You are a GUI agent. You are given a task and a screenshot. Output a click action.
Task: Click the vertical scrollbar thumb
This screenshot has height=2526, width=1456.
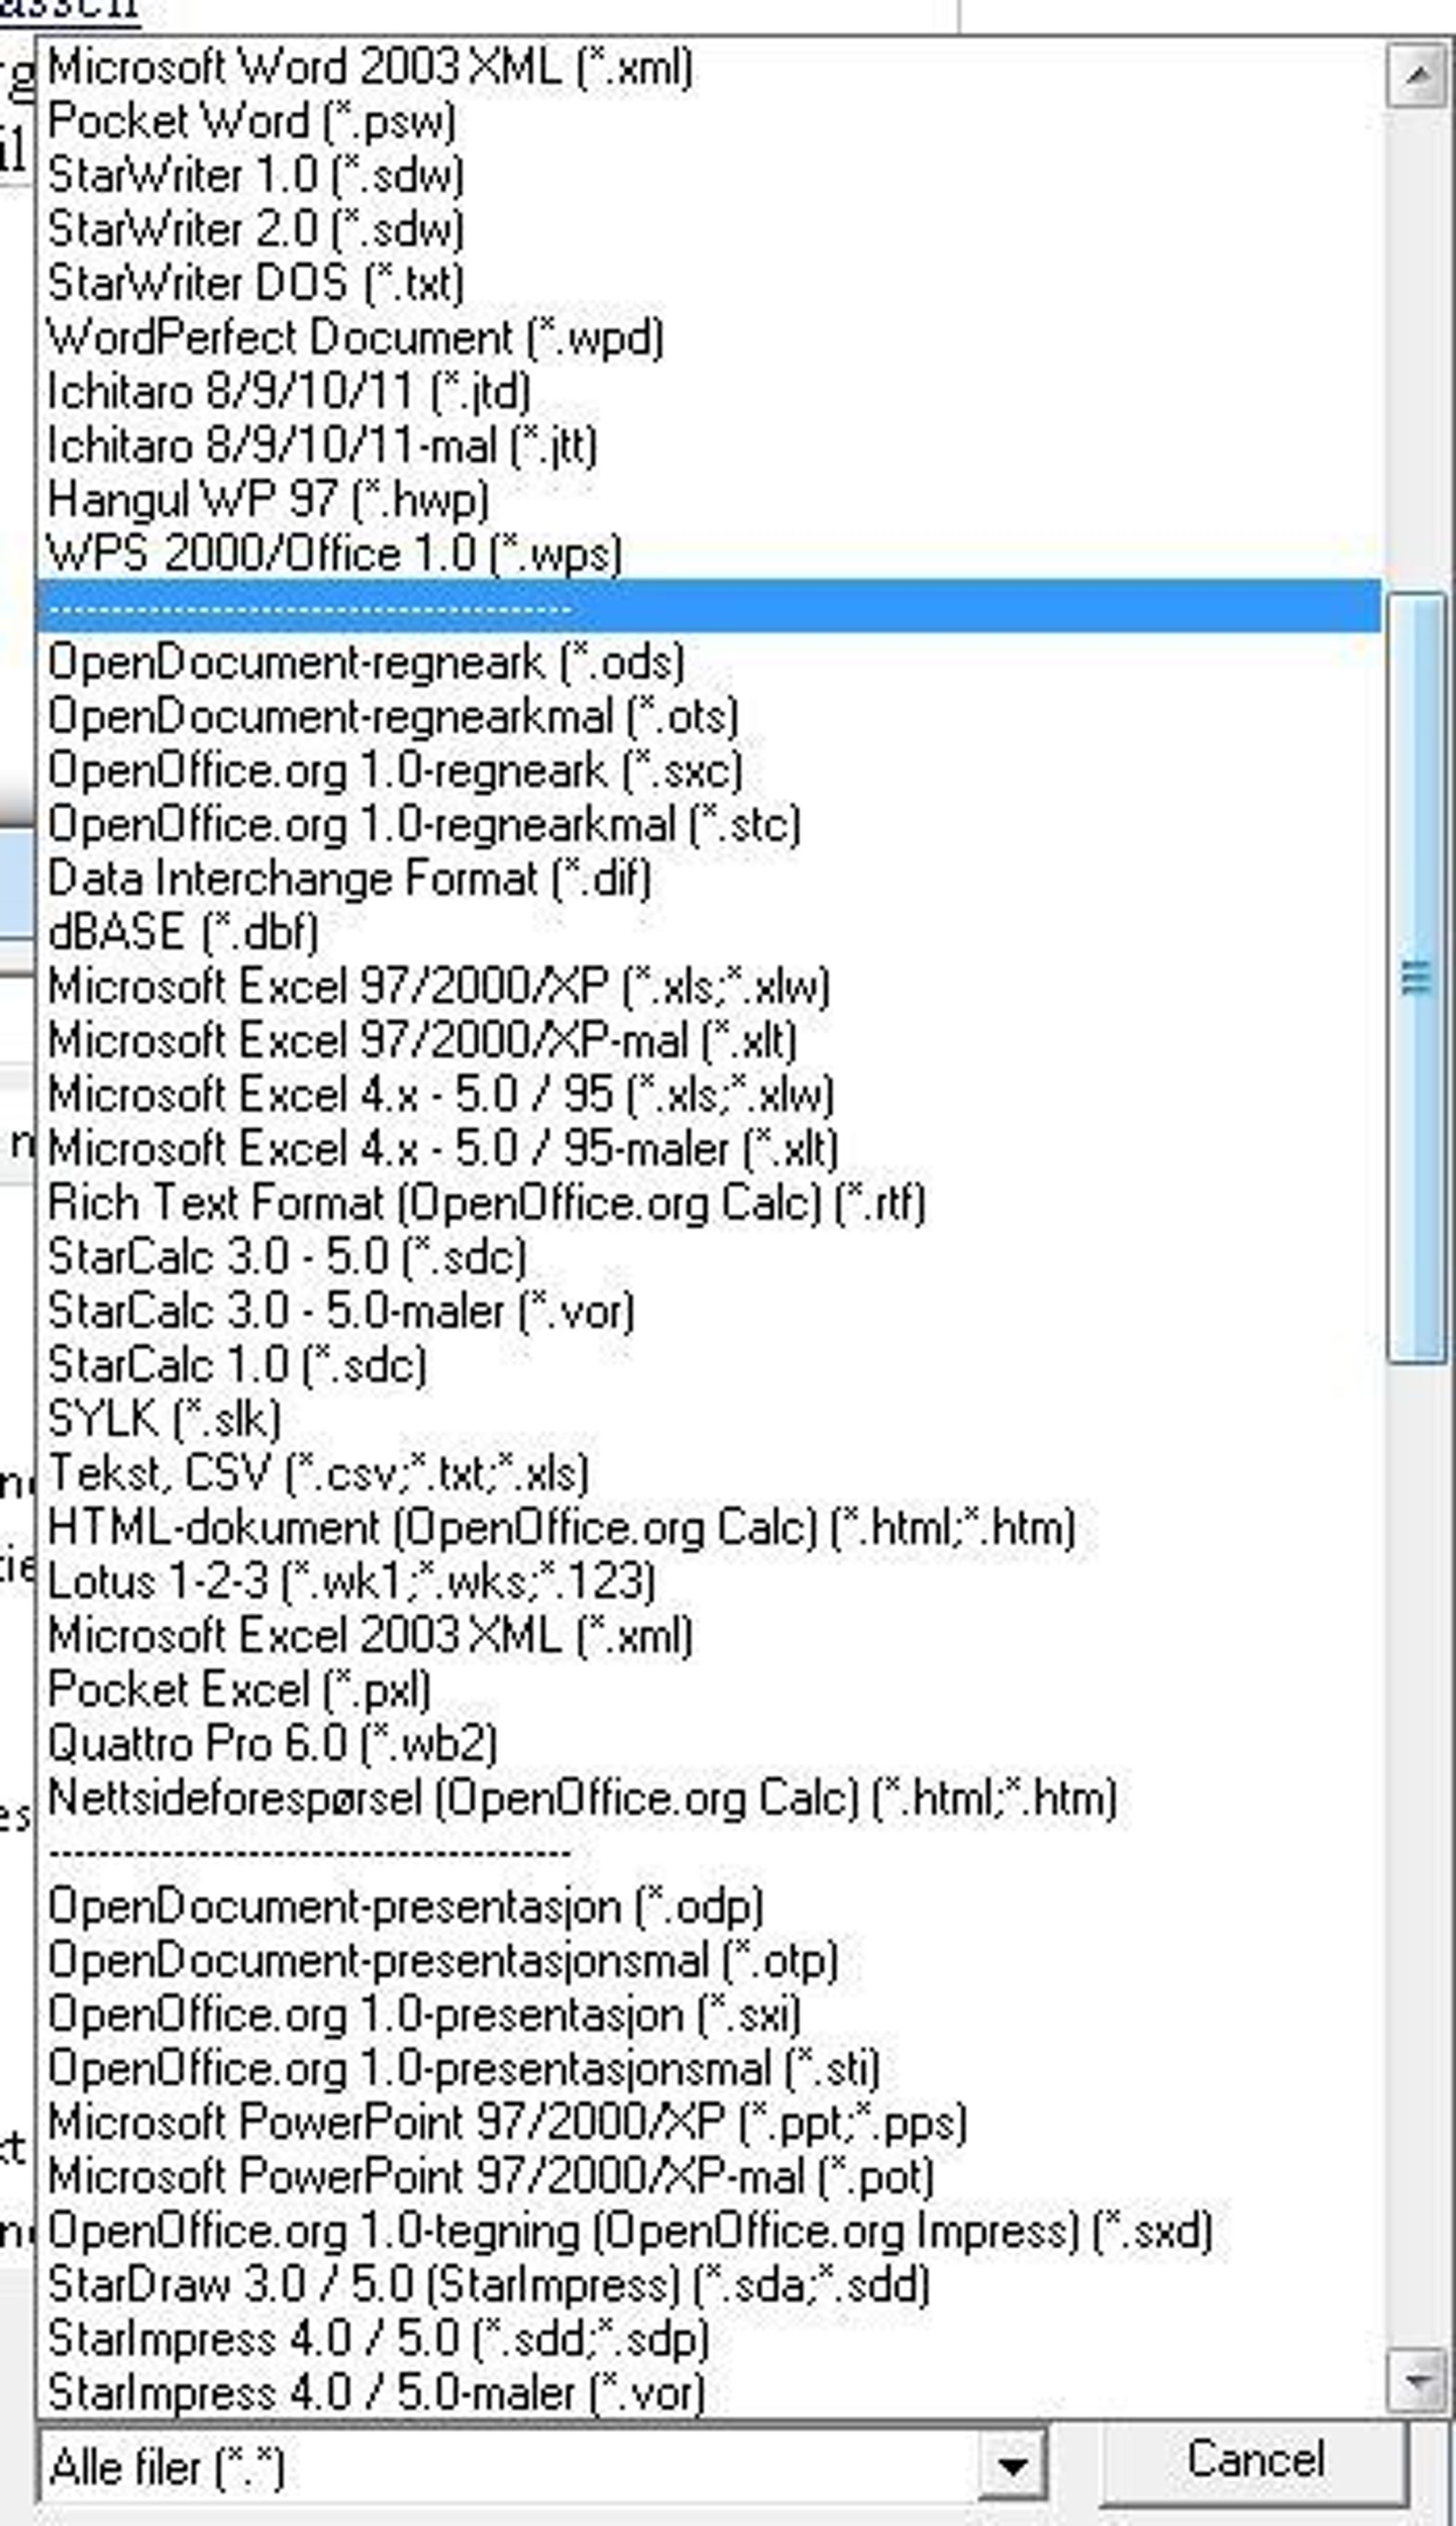(x=1416, y=977)
